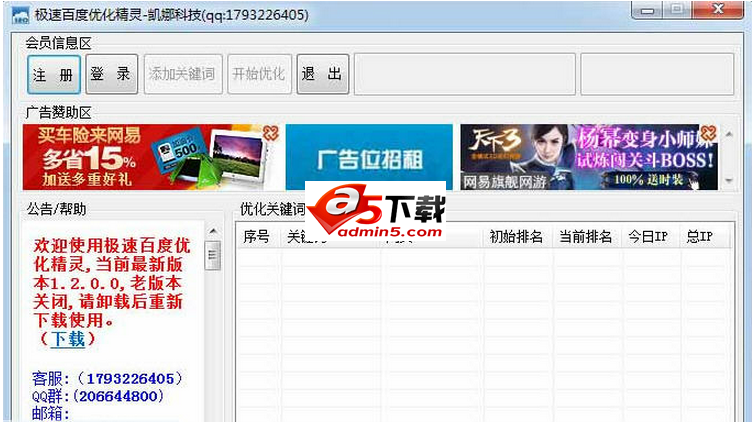The width and height of the screenshot is (752, 422).
Task: Click the customer service number 1793226405
Action: pos(130,379)
